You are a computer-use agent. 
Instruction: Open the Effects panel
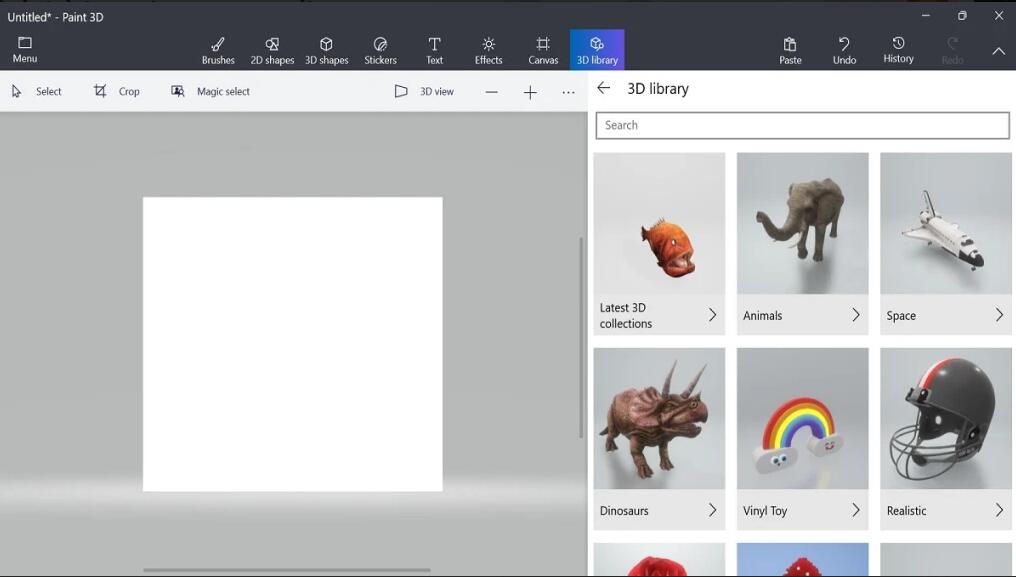(x=488, y=50)
